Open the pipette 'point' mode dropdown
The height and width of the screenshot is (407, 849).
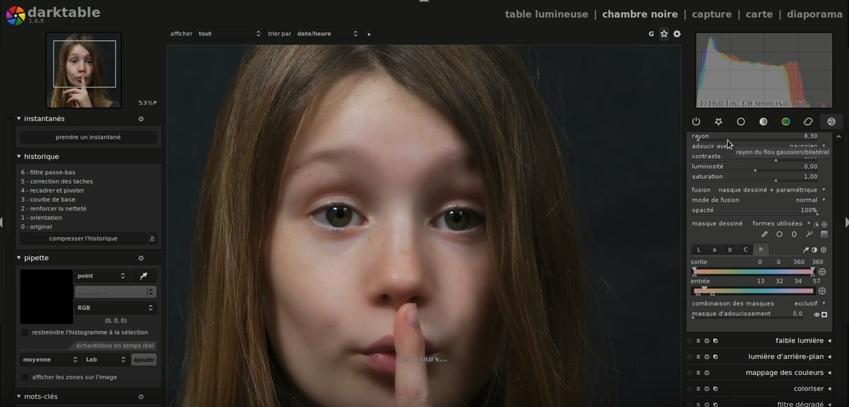(101, 276)
